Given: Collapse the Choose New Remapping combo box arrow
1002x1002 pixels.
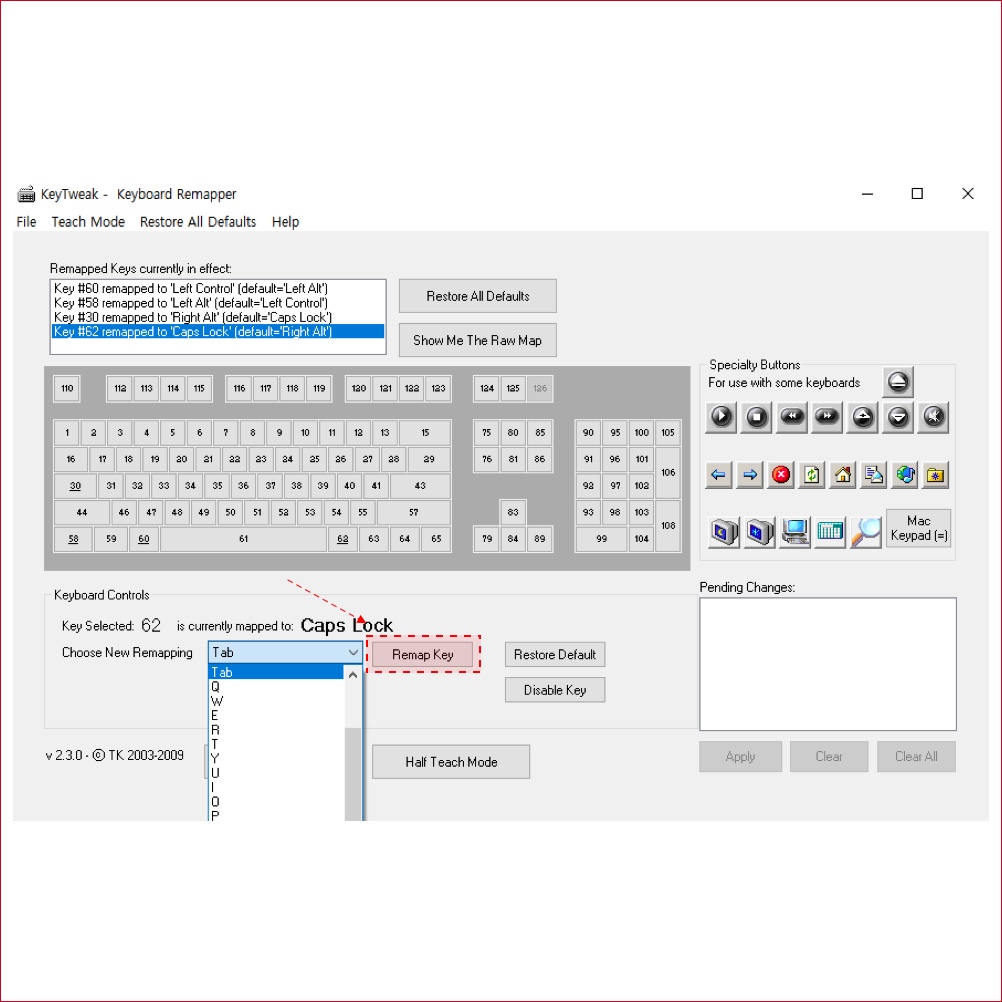Looking at the screenshot, I should click(x=353, y=652).
